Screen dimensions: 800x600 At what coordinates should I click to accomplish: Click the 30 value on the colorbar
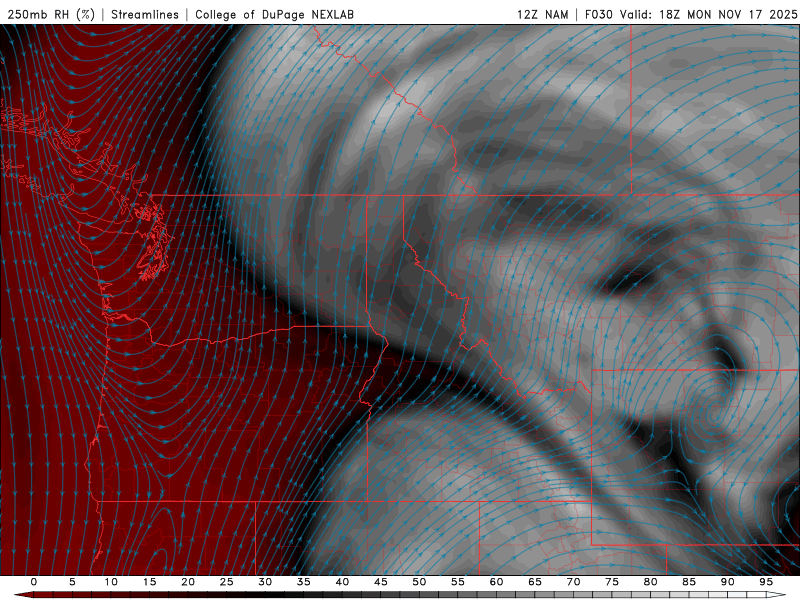(x=265, y=582)
